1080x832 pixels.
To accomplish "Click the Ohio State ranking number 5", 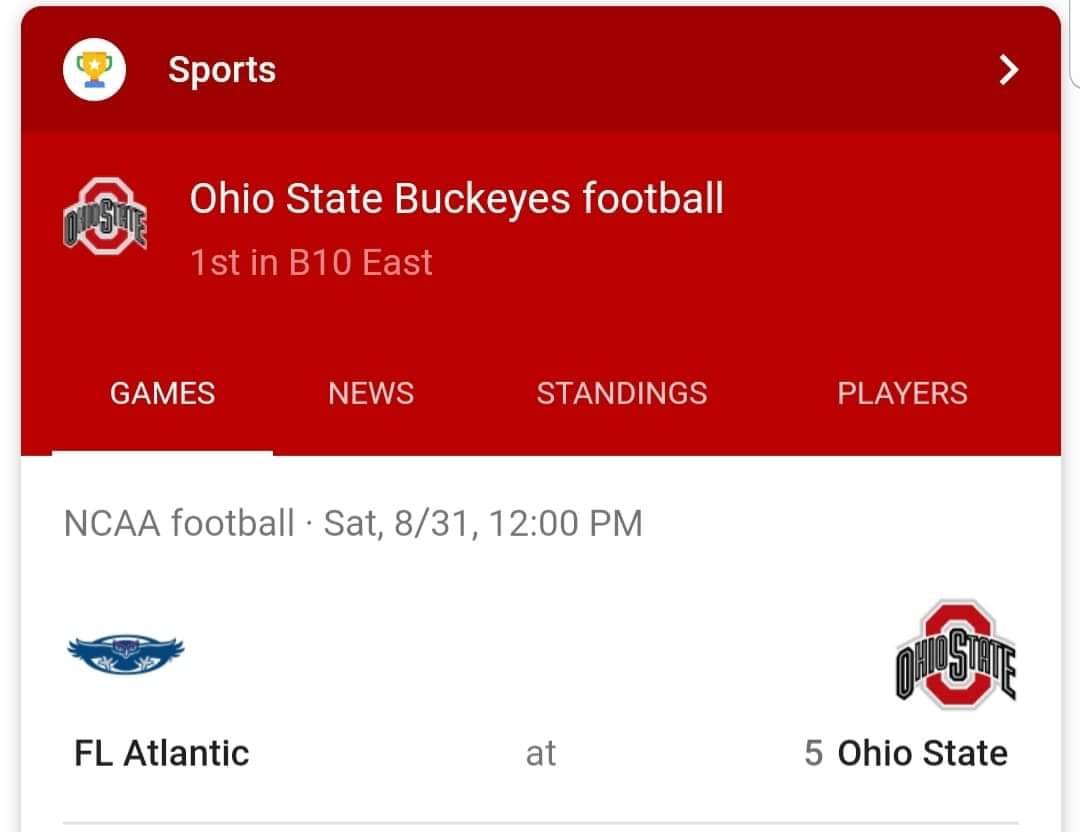I will point(813,753).
